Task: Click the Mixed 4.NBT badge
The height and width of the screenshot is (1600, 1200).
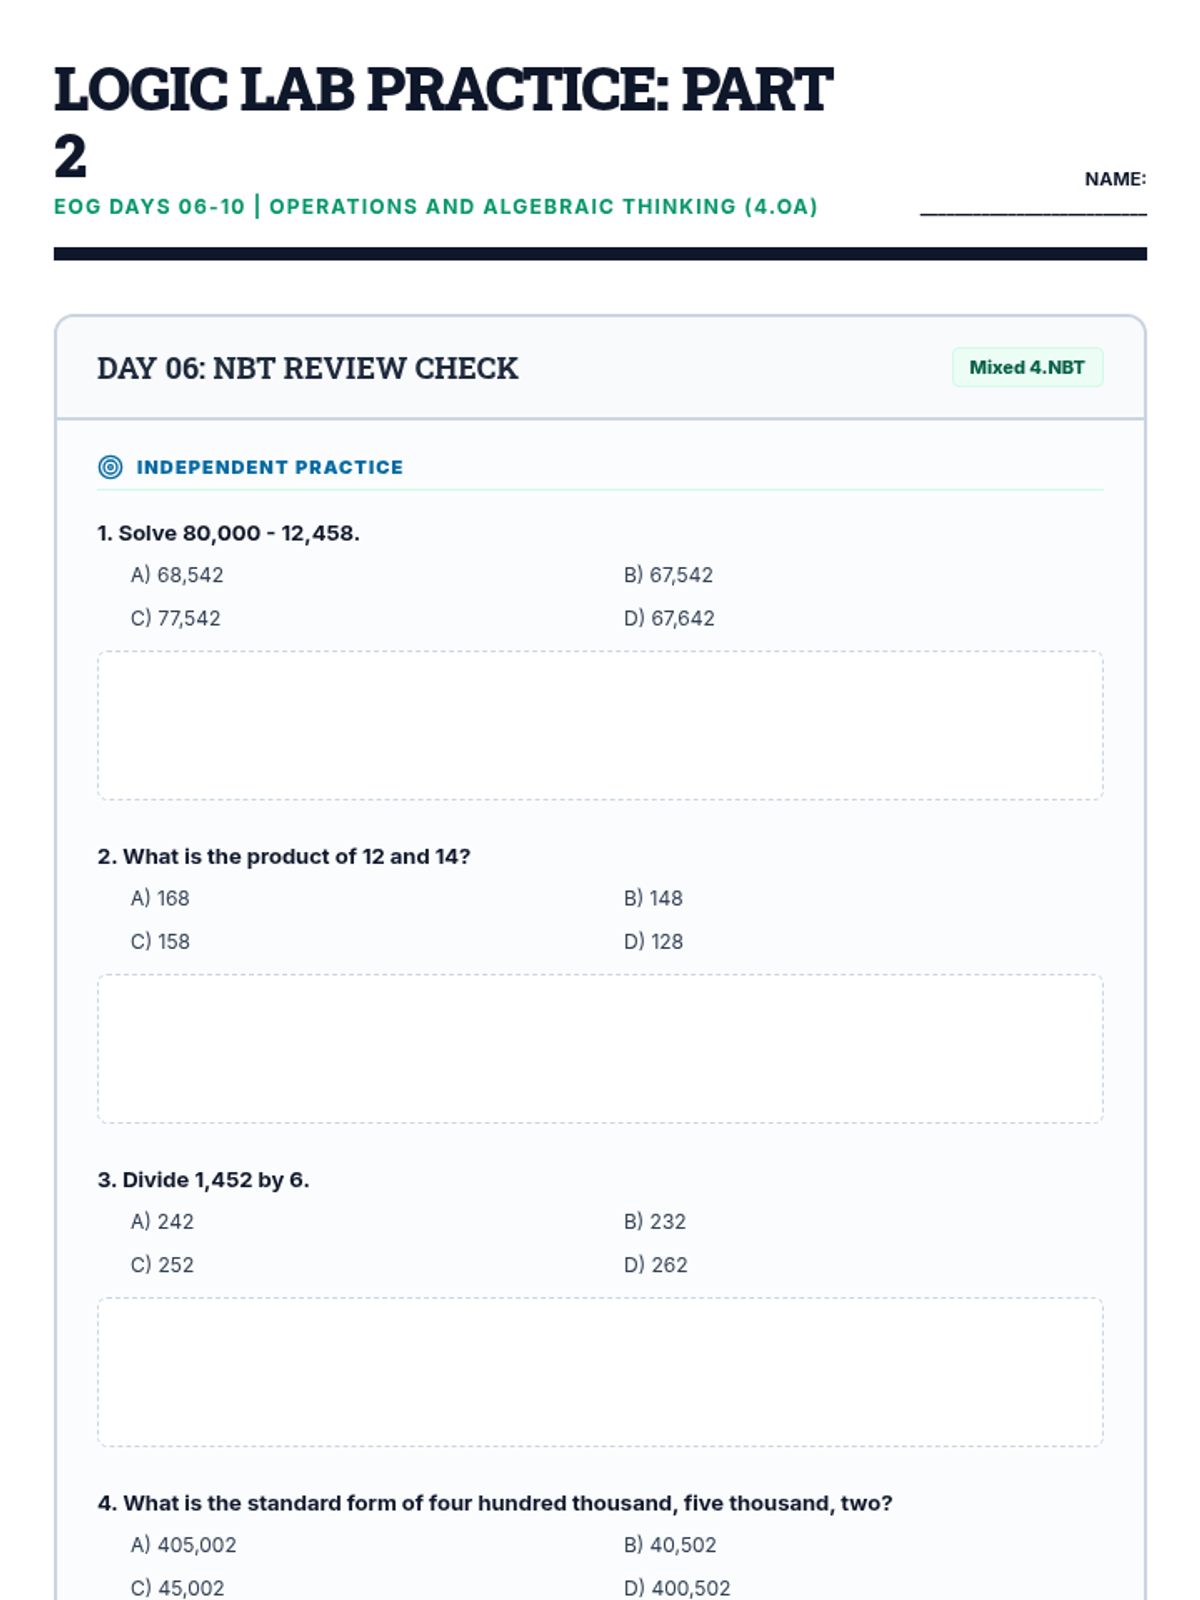Action: 1027,367
